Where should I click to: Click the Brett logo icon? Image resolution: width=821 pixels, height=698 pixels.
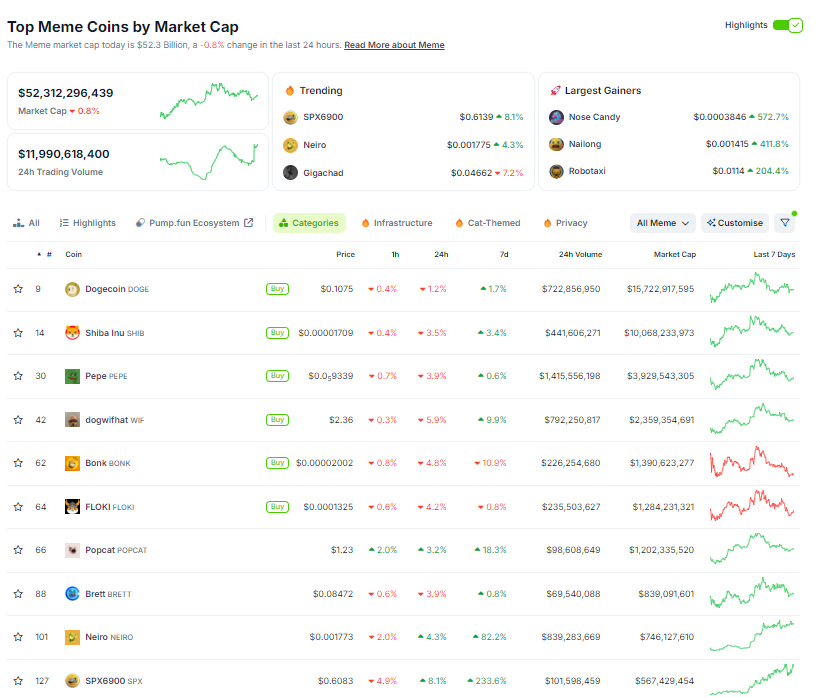72,593
